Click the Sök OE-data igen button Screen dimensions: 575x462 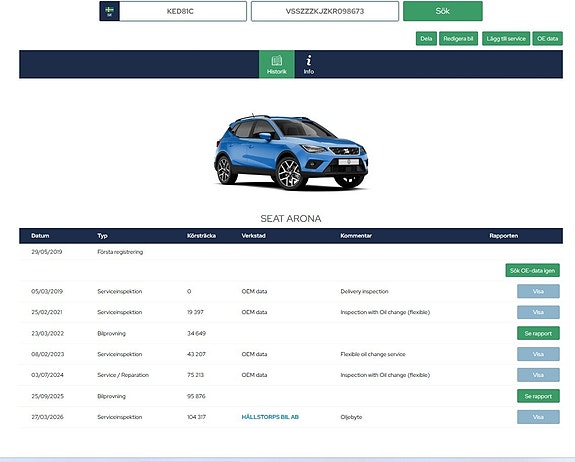pyautogui.click(x=532, y=271)
